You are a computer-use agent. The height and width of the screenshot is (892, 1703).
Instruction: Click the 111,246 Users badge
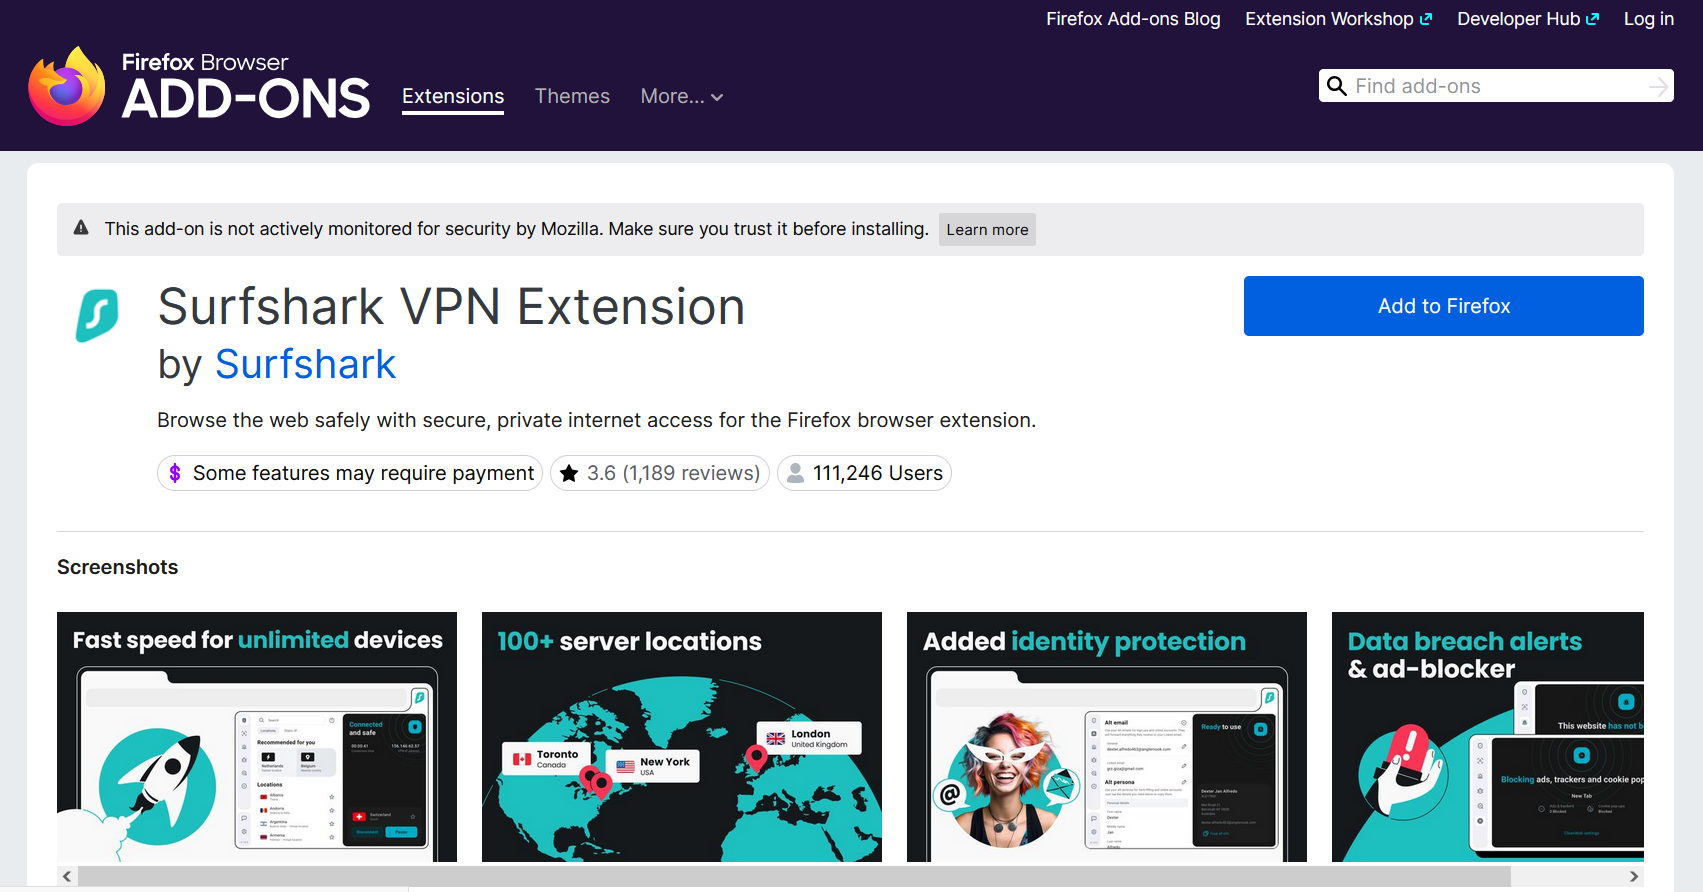pyautogui.click(x=864, y=473)
